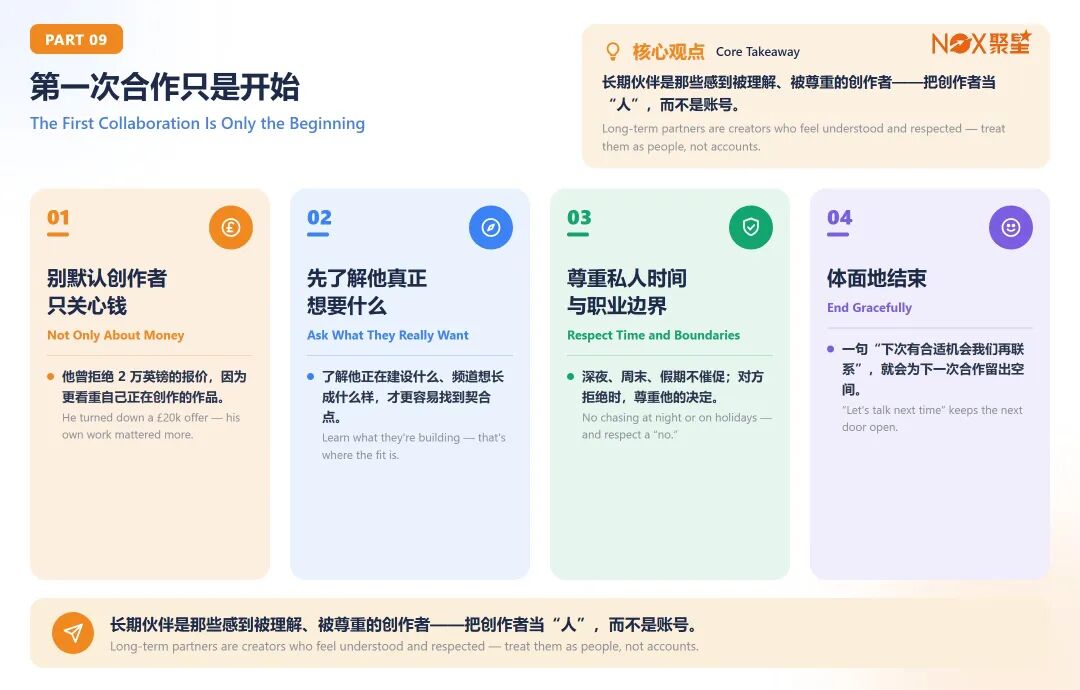Image resolution: width=1080 pixels, height=690 pixels.
Task: Click the bullet text about 2 万英镑的报价
Action: pyautogui.click(x=154, y=387)
